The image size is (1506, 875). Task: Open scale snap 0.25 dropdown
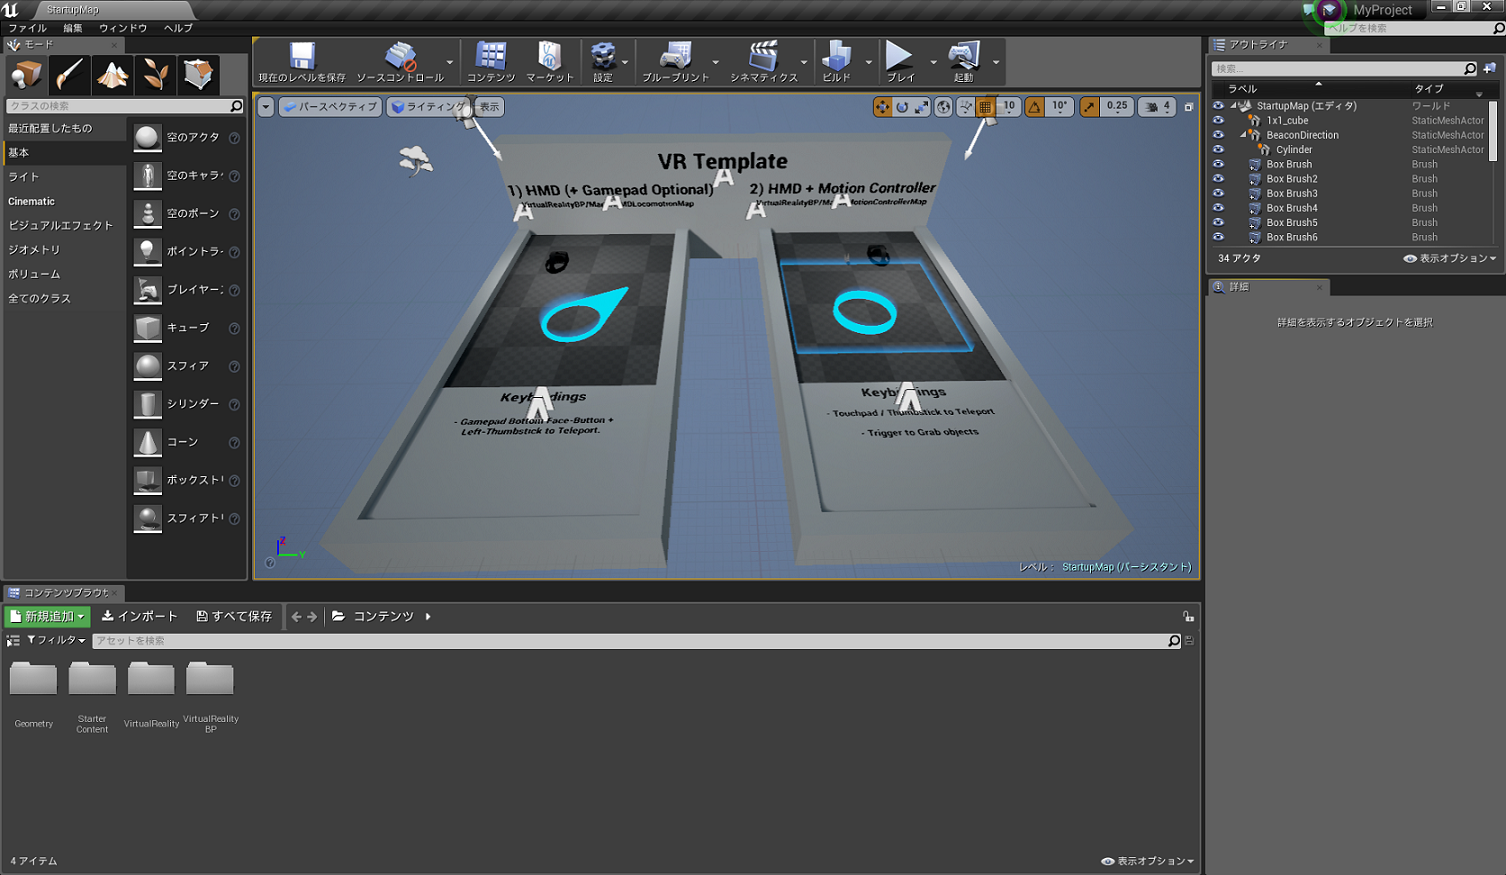(x=1117, y=107)
